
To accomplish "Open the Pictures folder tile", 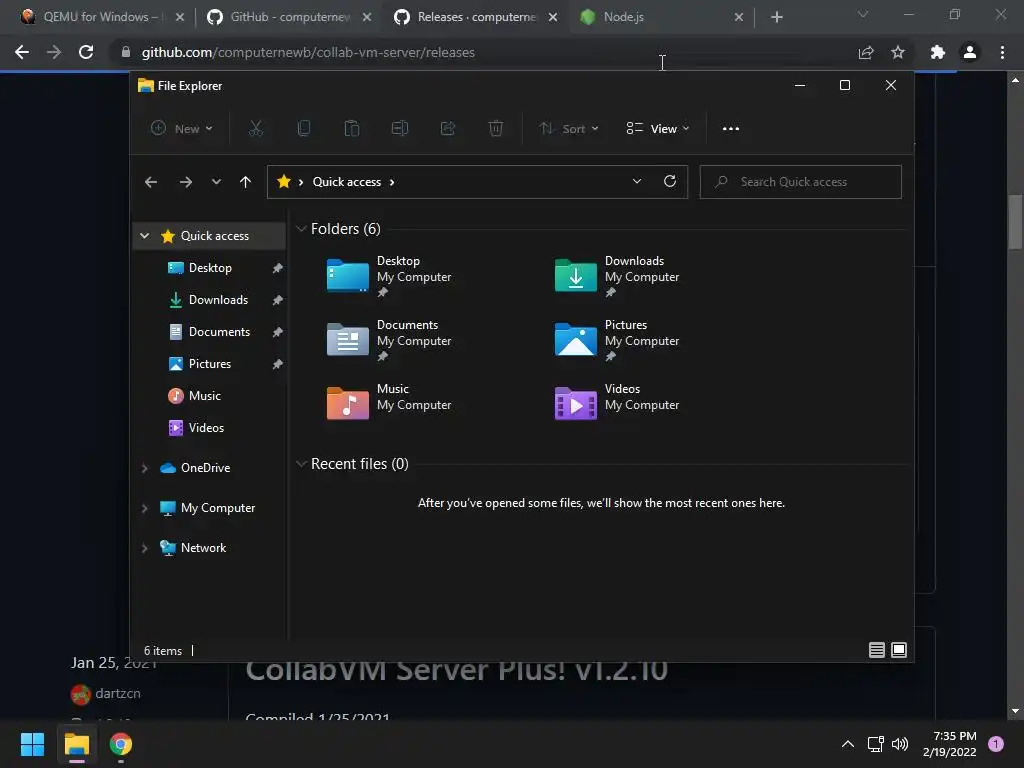I will point(618,340).
